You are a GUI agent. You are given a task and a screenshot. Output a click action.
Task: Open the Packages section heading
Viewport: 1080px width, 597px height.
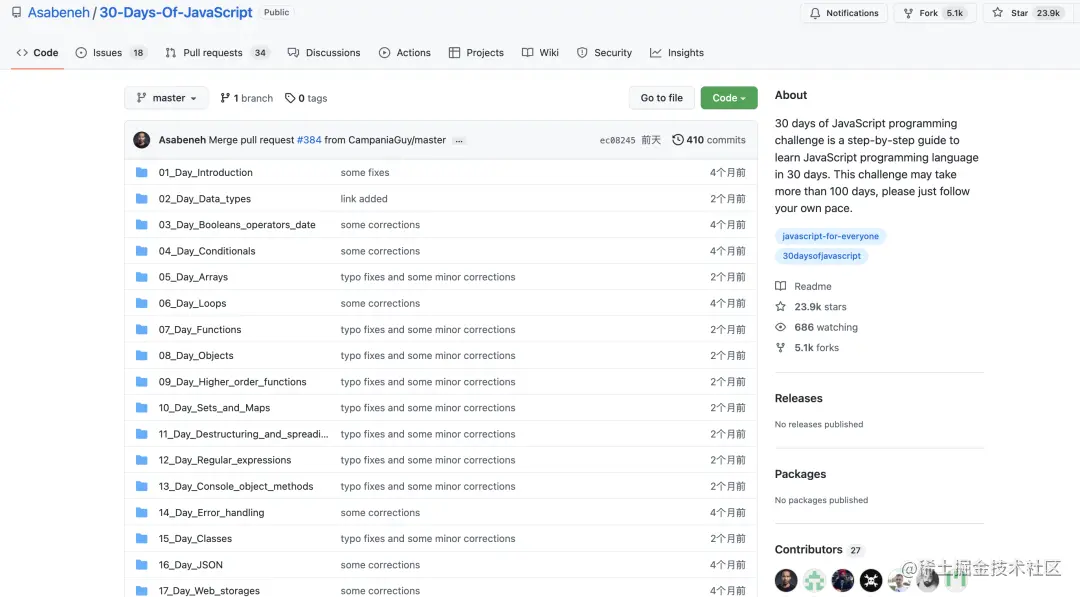click(800, 474)
